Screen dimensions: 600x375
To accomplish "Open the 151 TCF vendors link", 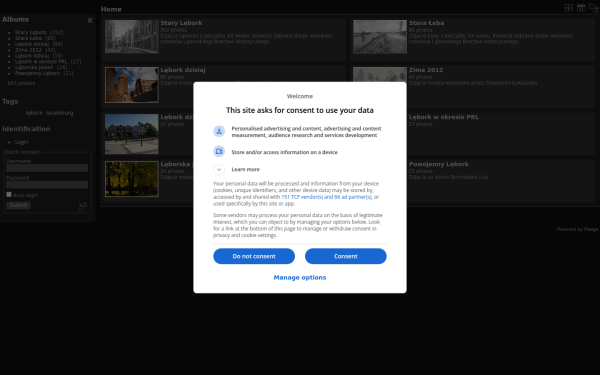I will [x=326, y=197].
